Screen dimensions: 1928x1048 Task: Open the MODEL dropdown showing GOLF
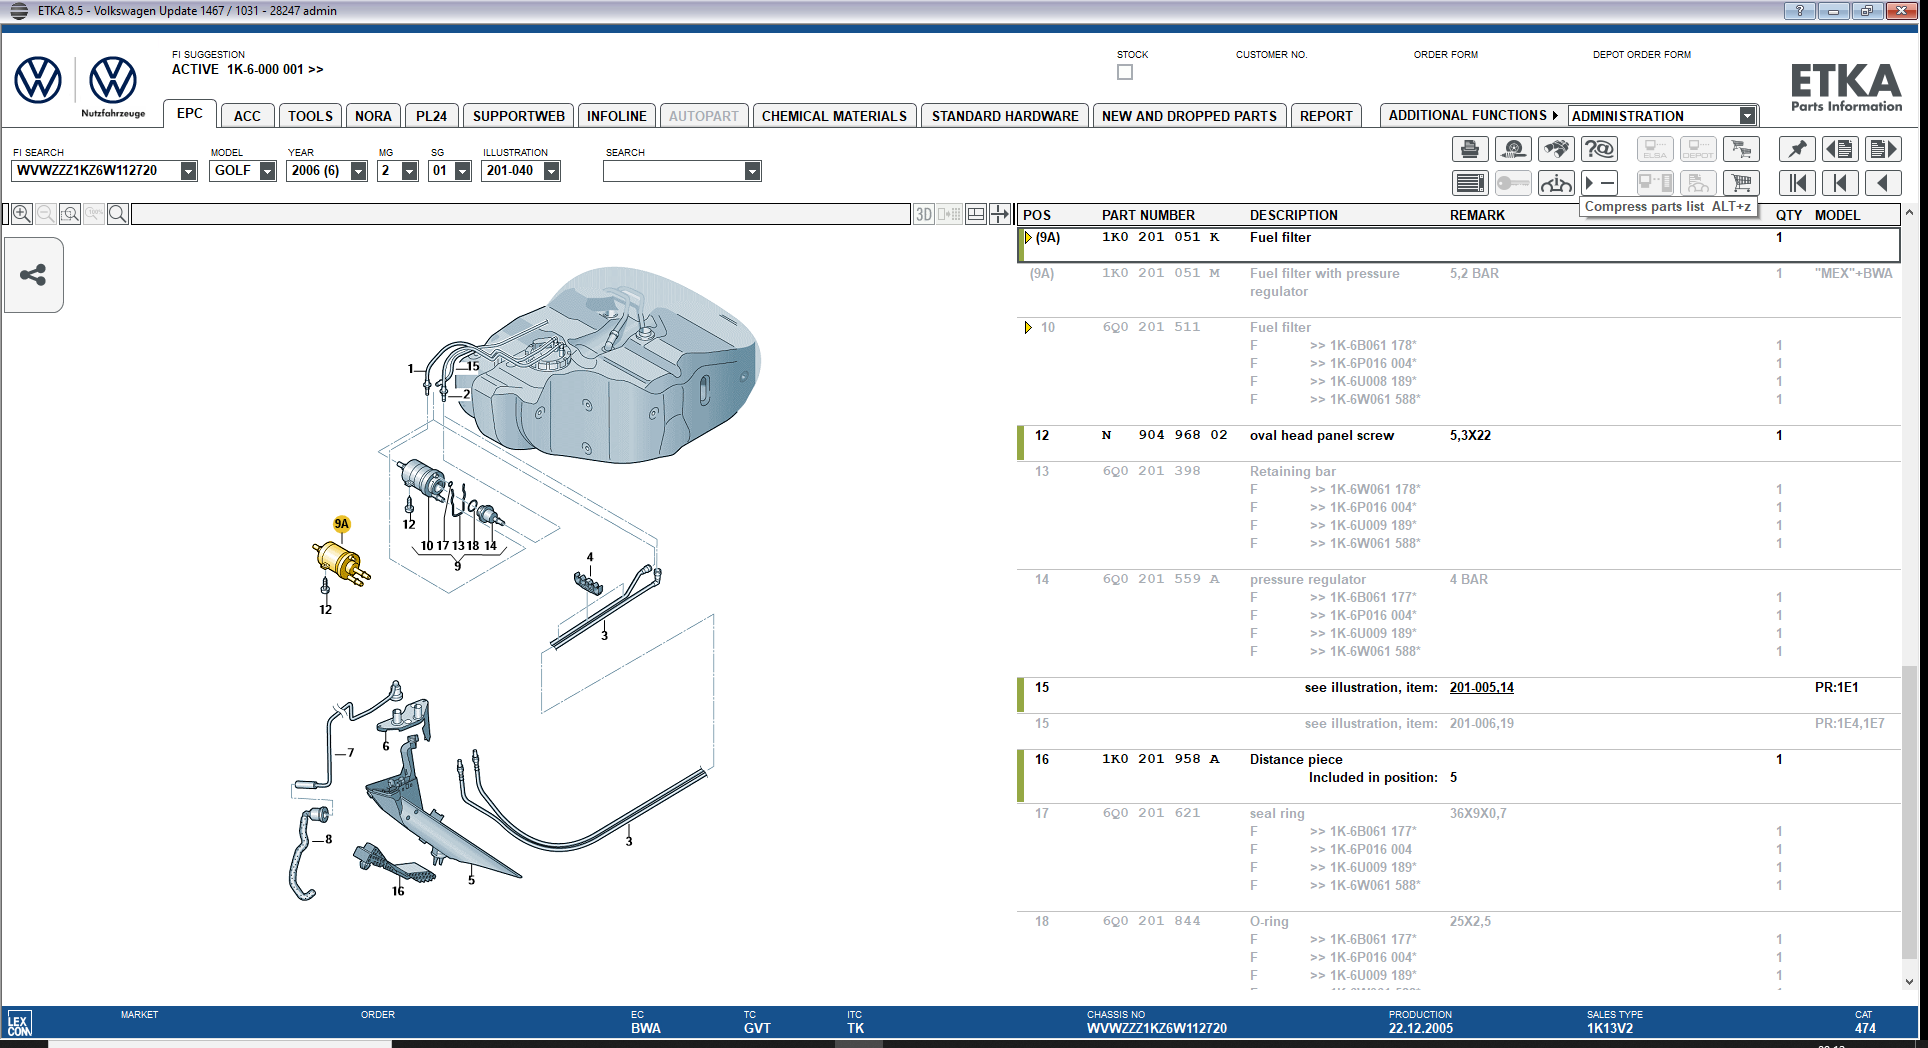point(267,171)
